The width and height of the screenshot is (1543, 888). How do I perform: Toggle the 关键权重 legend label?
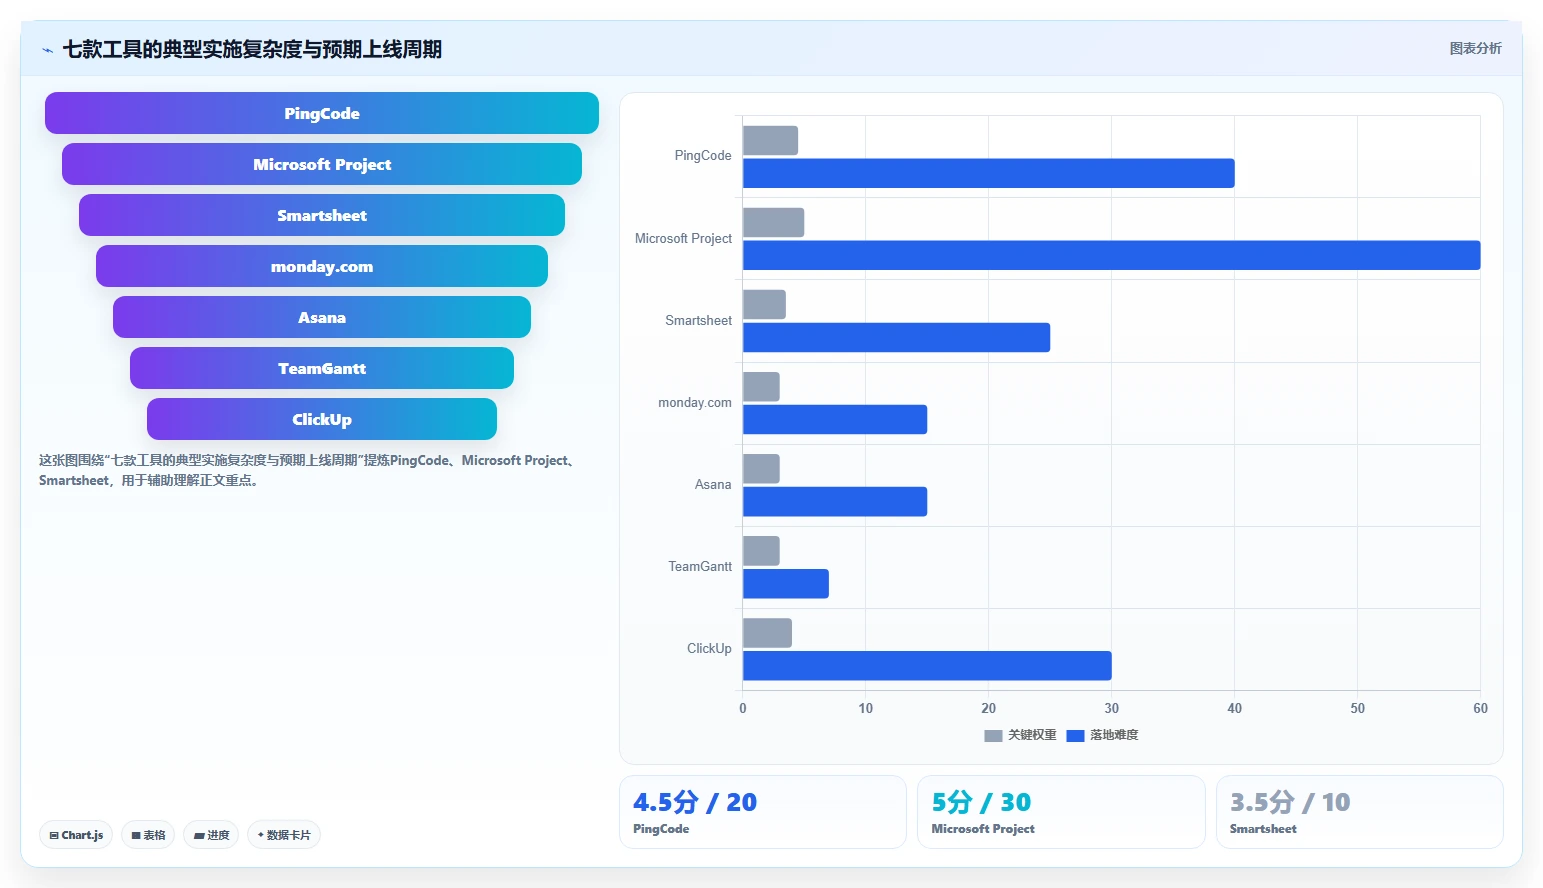pyautogui.click(x=1032, y=736)
